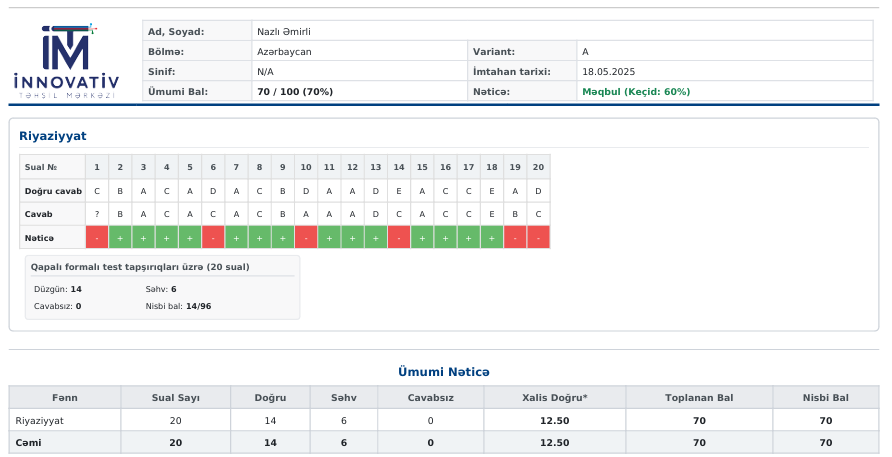Click the red result cell for question 19
This screenshot has width=892, height=457.
point(515,237)
